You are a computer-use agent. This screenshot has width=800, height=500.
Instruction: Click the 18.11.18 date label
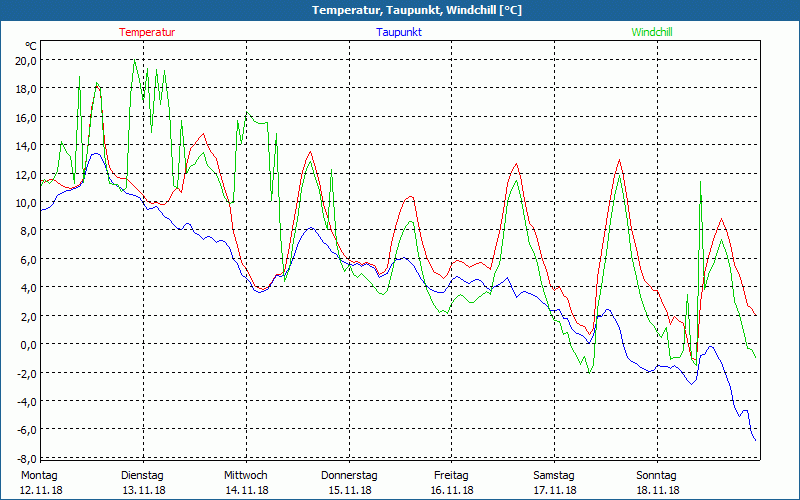(658, 490)
